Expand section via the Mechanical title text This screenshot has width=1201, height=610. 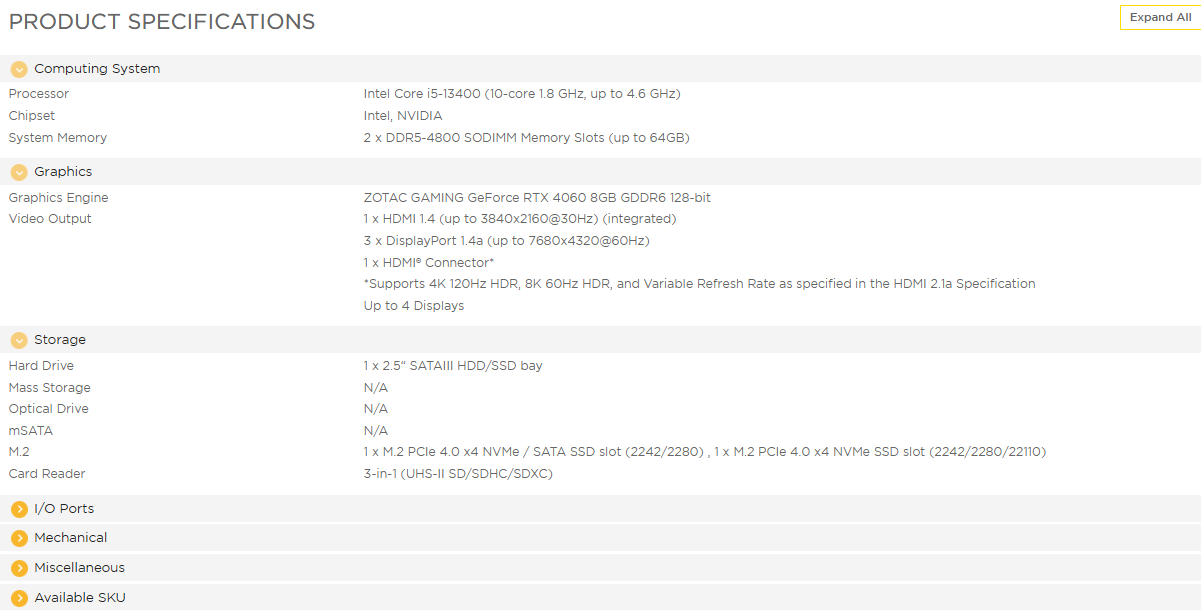click(x=70, y=538)
